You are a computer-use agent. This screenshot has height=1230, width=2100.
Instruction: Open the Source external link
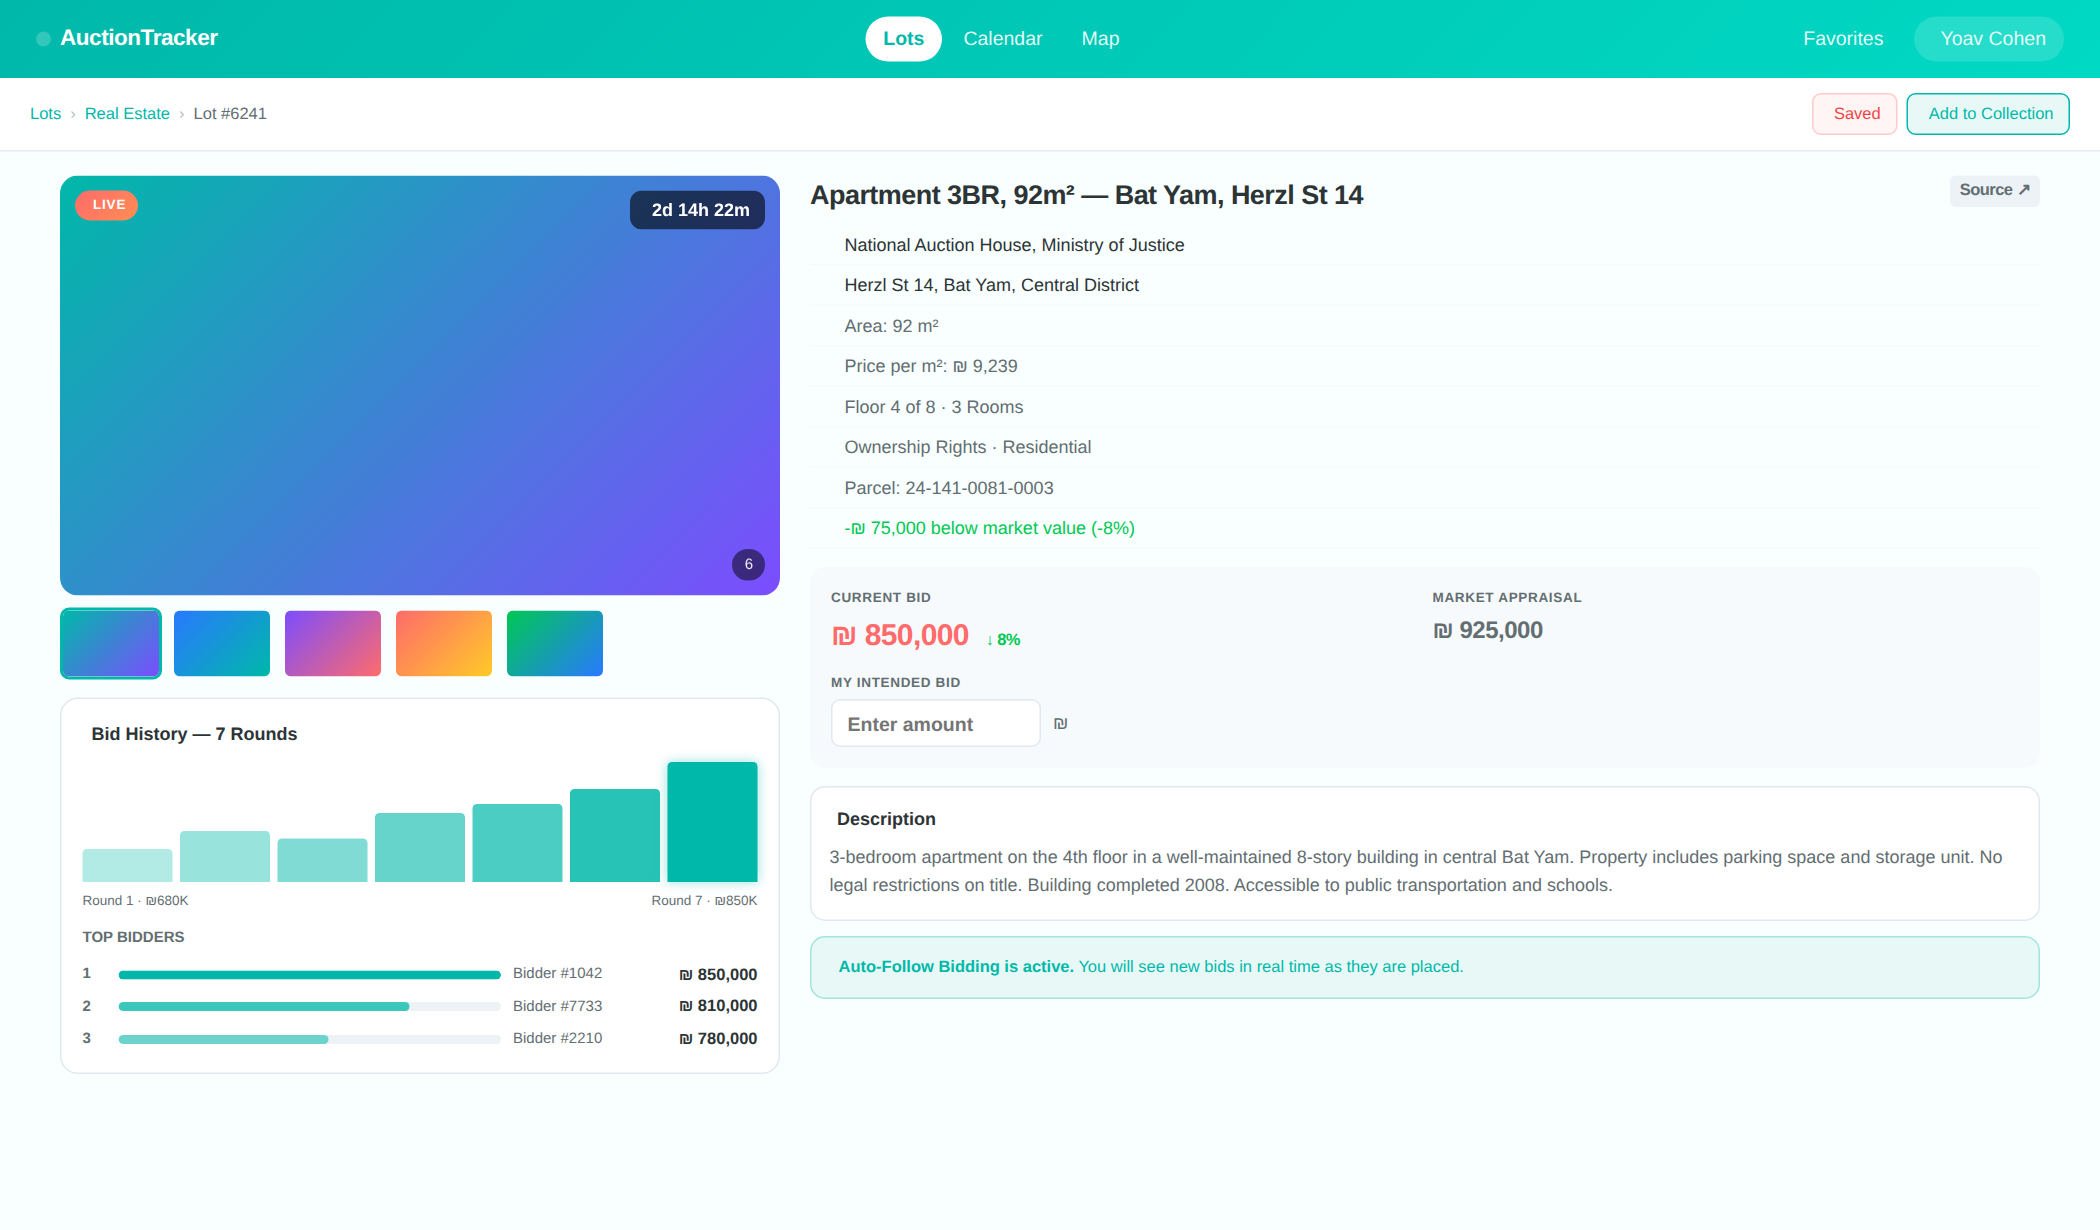click(x=1994, y=190)
